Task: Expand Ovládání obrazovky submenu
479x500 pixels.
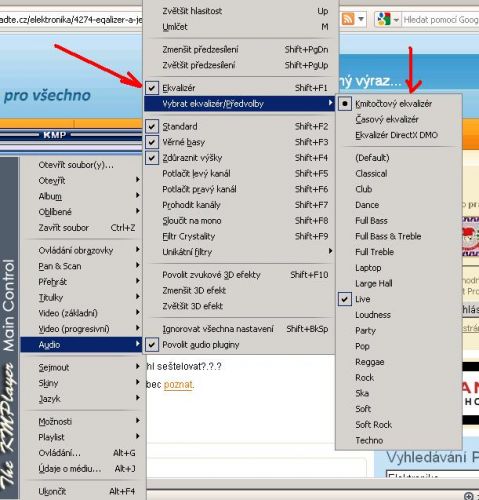Action: pos(81,250)
